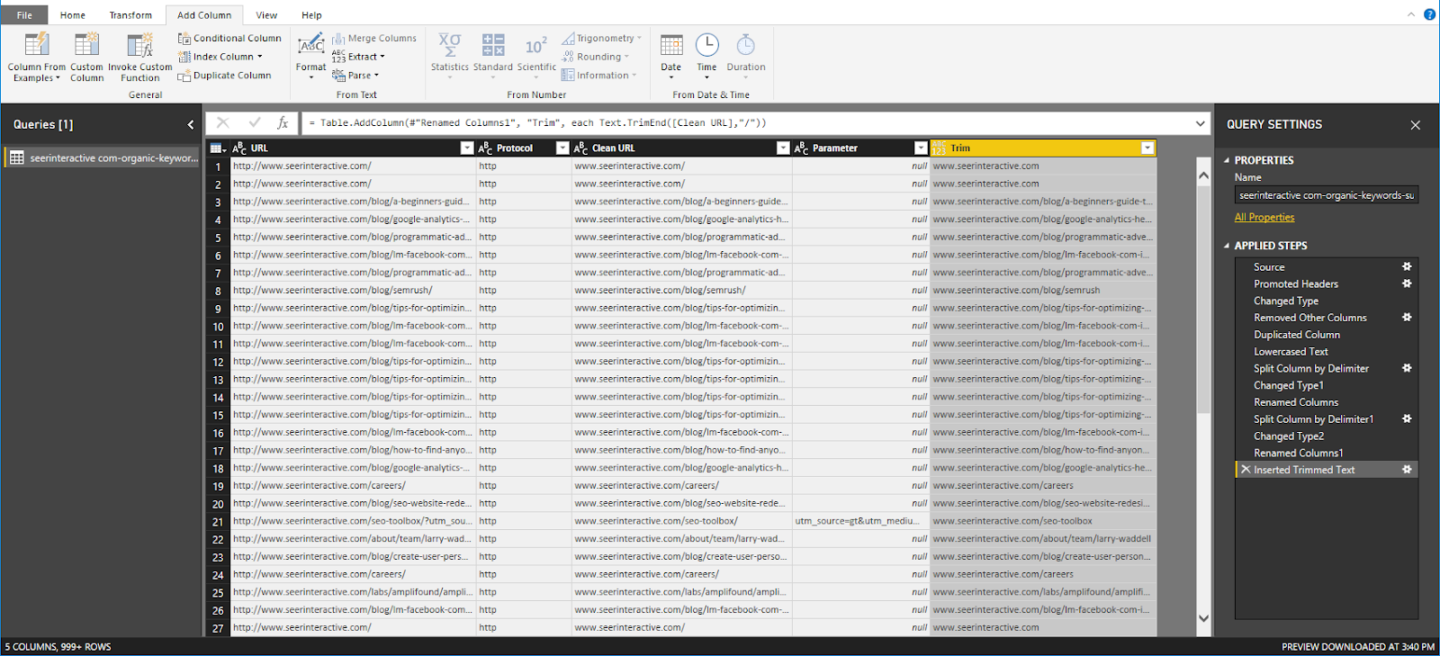
Task: Open the File menu
Action: (24, 15)
